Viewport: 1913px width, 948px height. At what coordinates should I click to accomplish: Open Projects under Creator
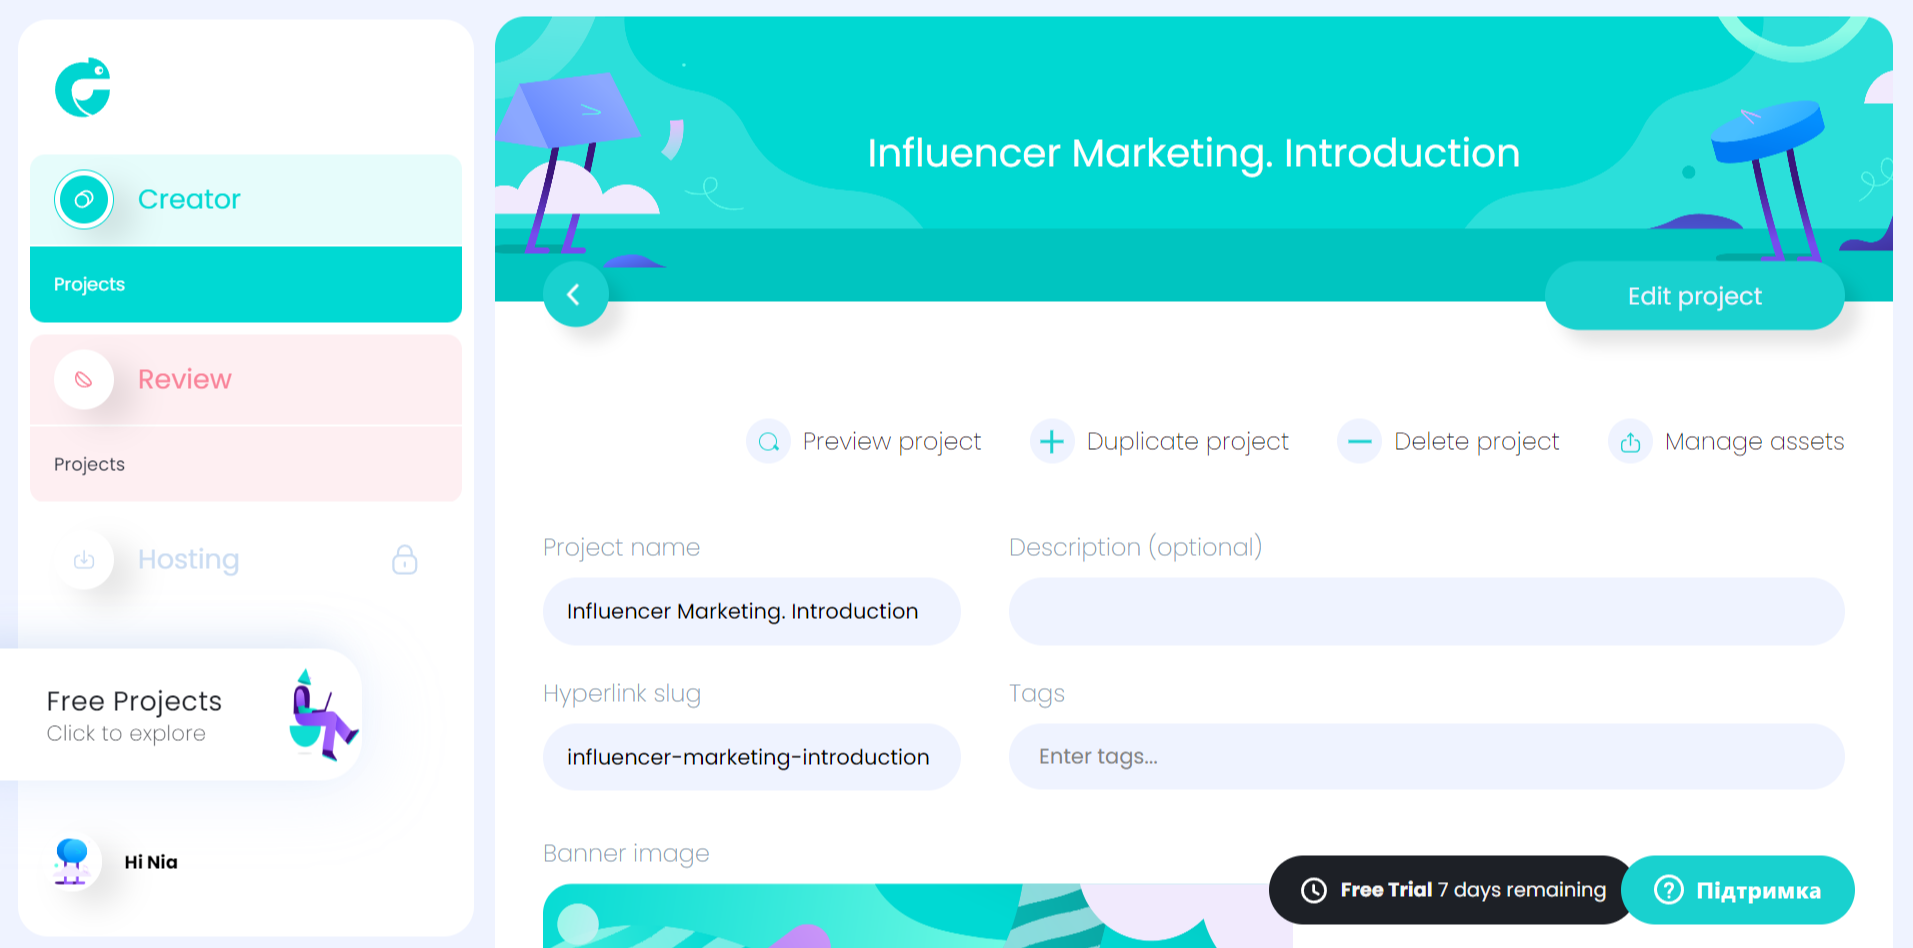246,284
